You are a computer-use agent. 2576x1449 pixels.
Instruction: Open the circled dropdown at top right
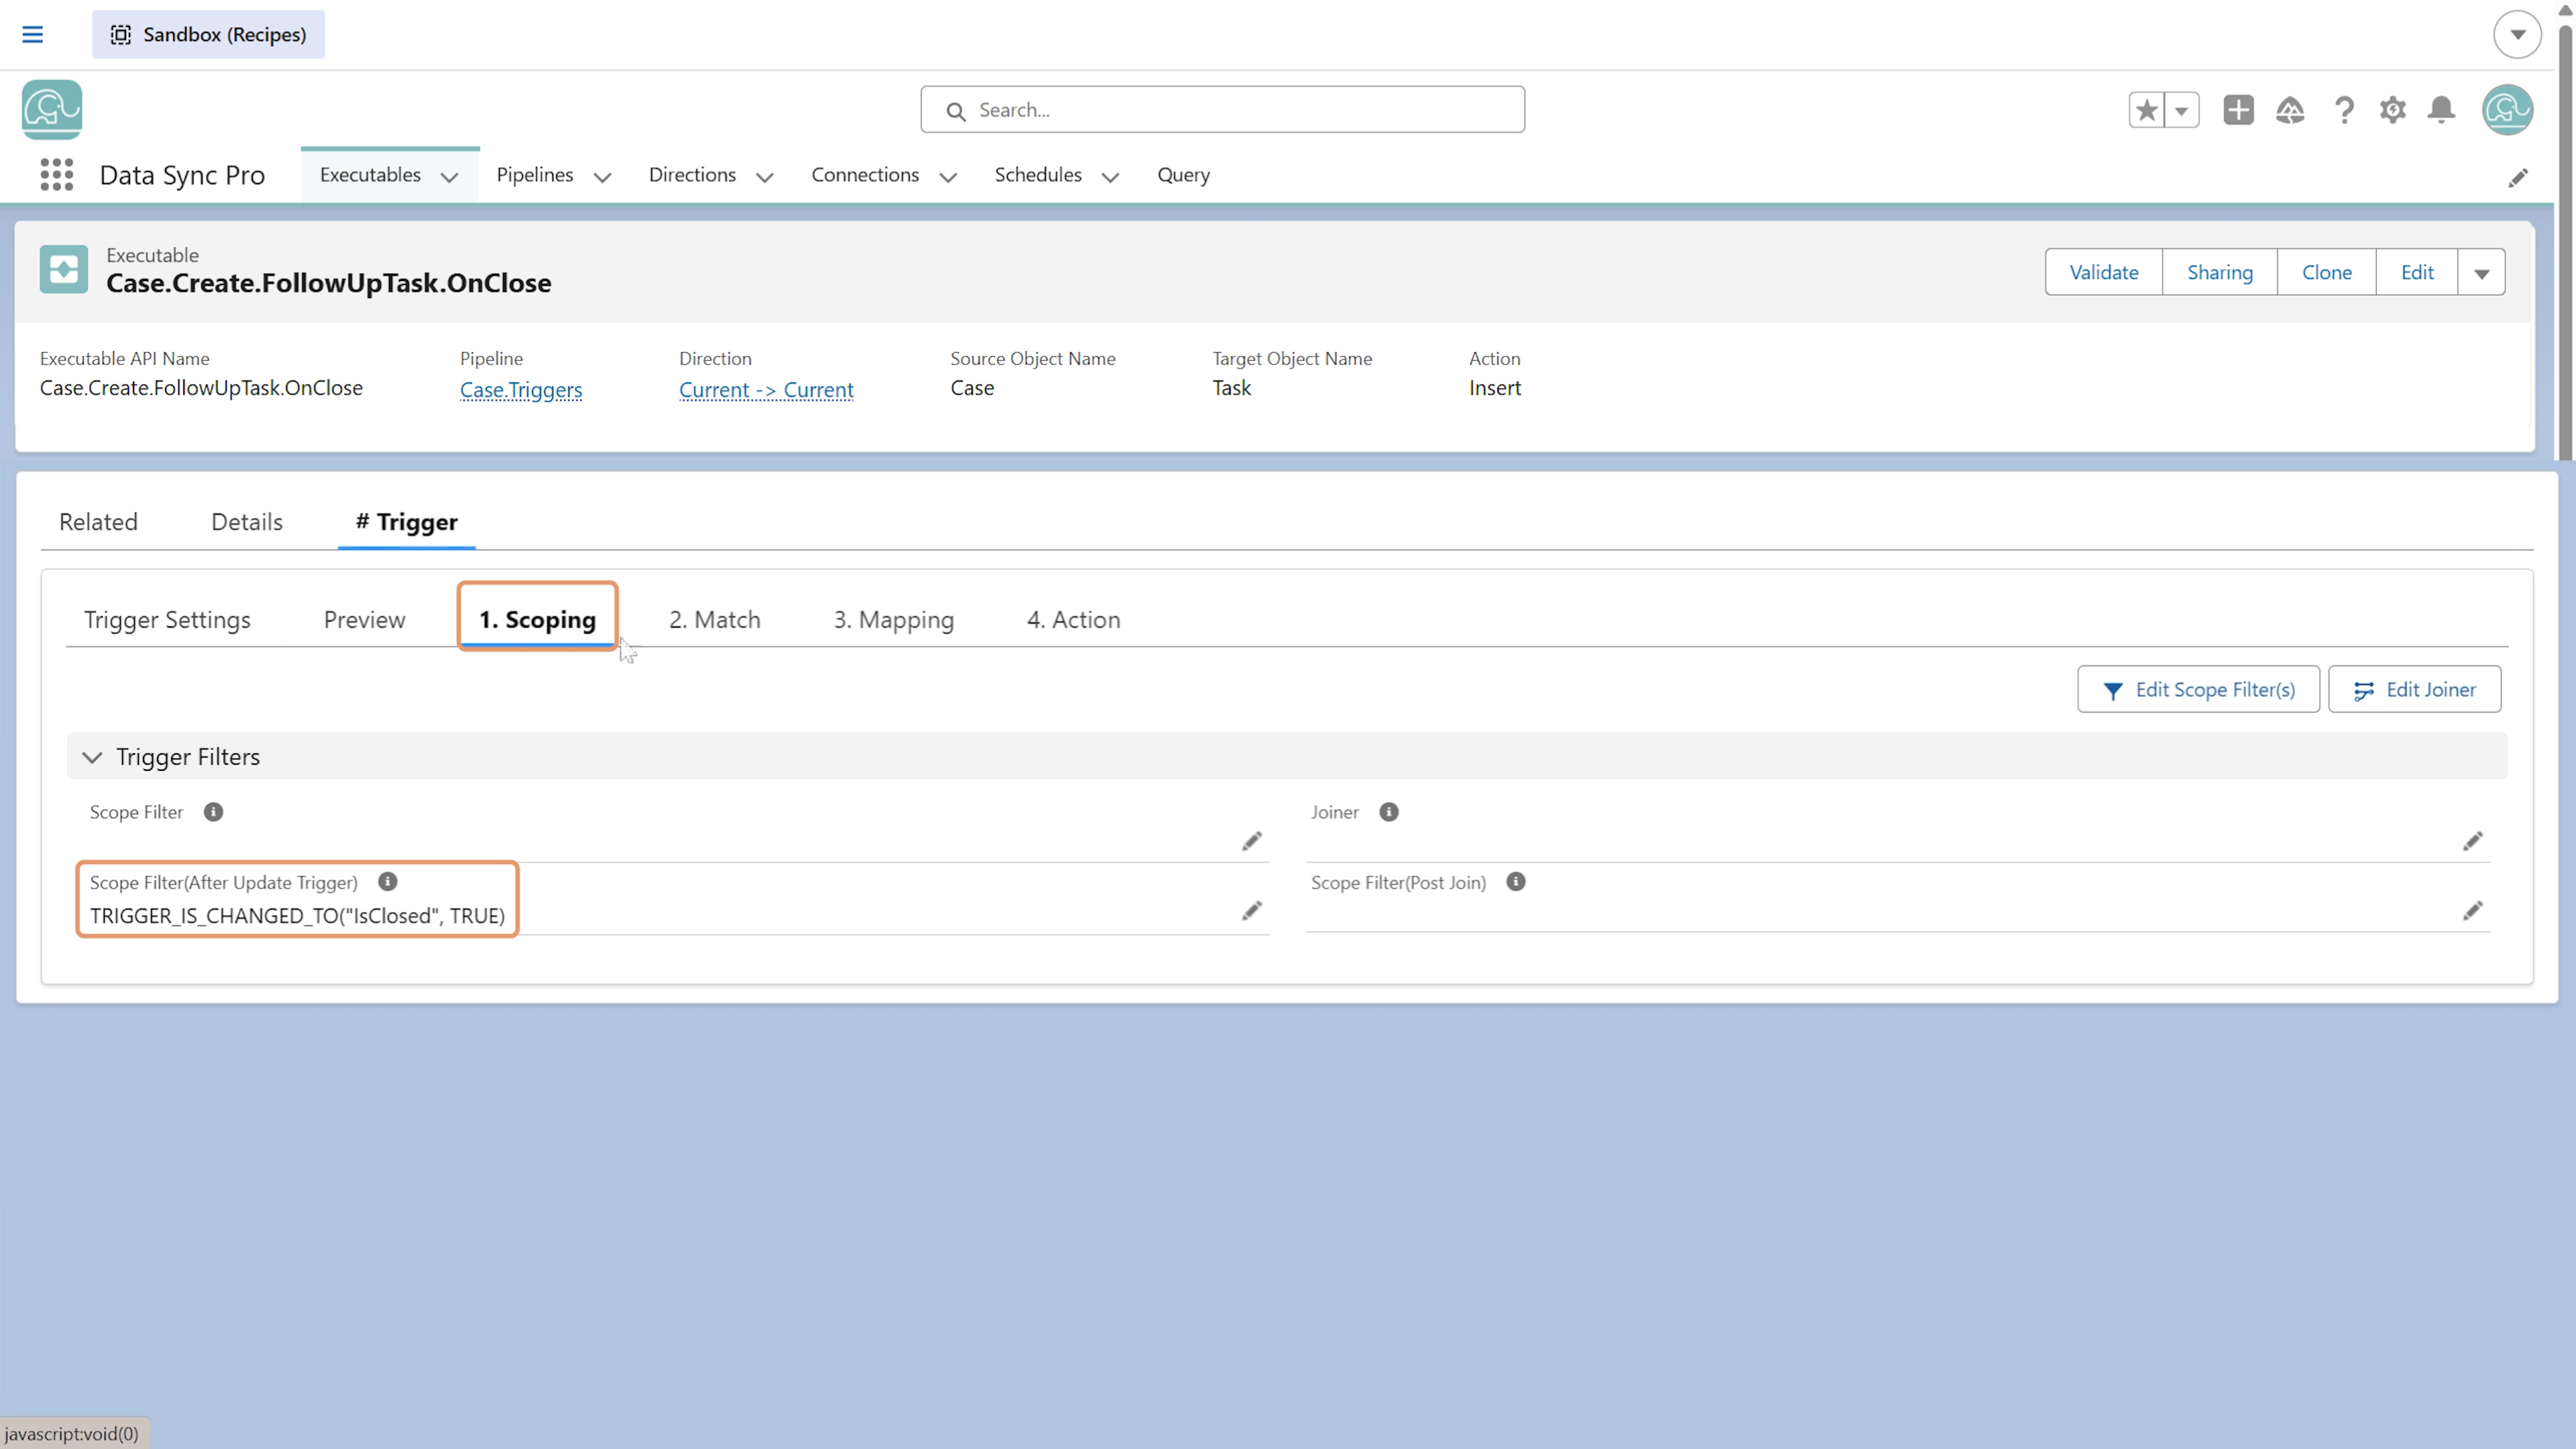2517,34
